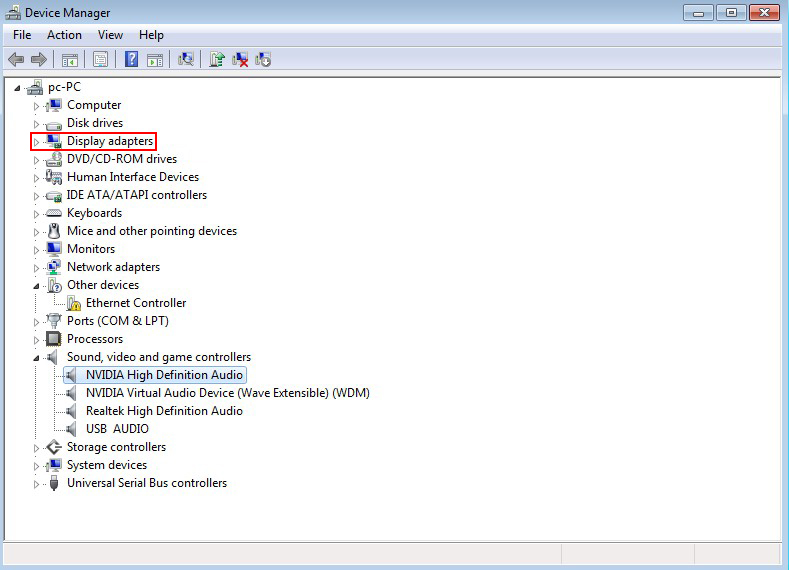Select Realtek High Definition Audio device
789x570 pixels.
coord(164,411)
